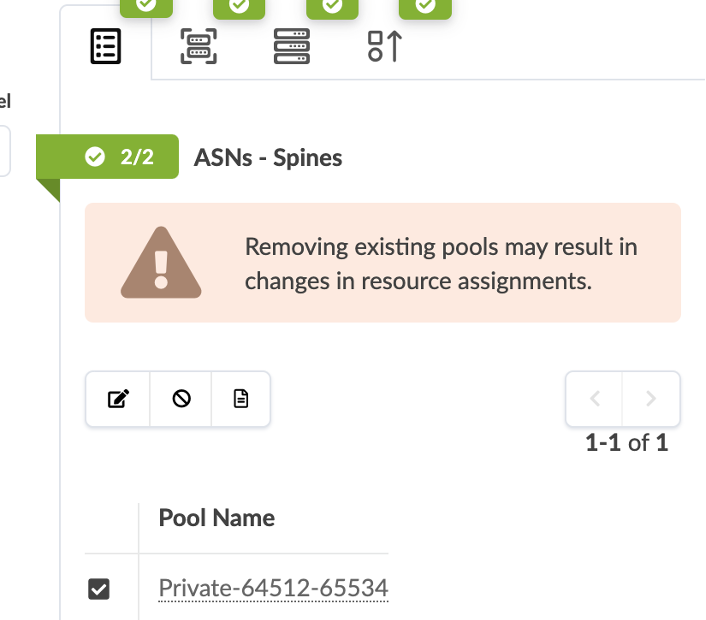Click the warning triangle icon
Image resolution: width=706 pixels, height=620 pixels.
click(x=161, y=263)
